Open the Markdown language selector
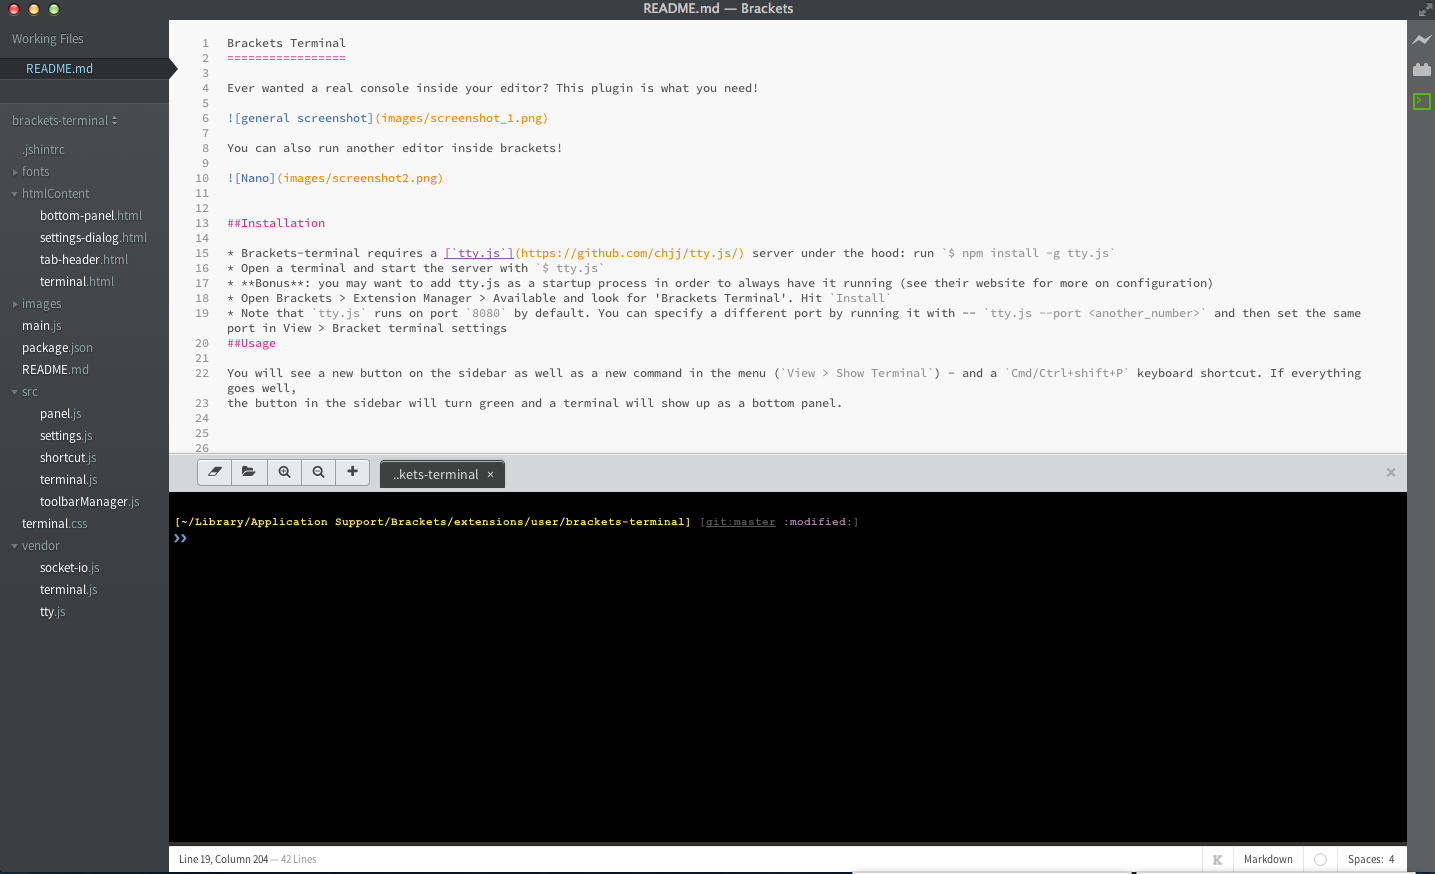 1268,860
